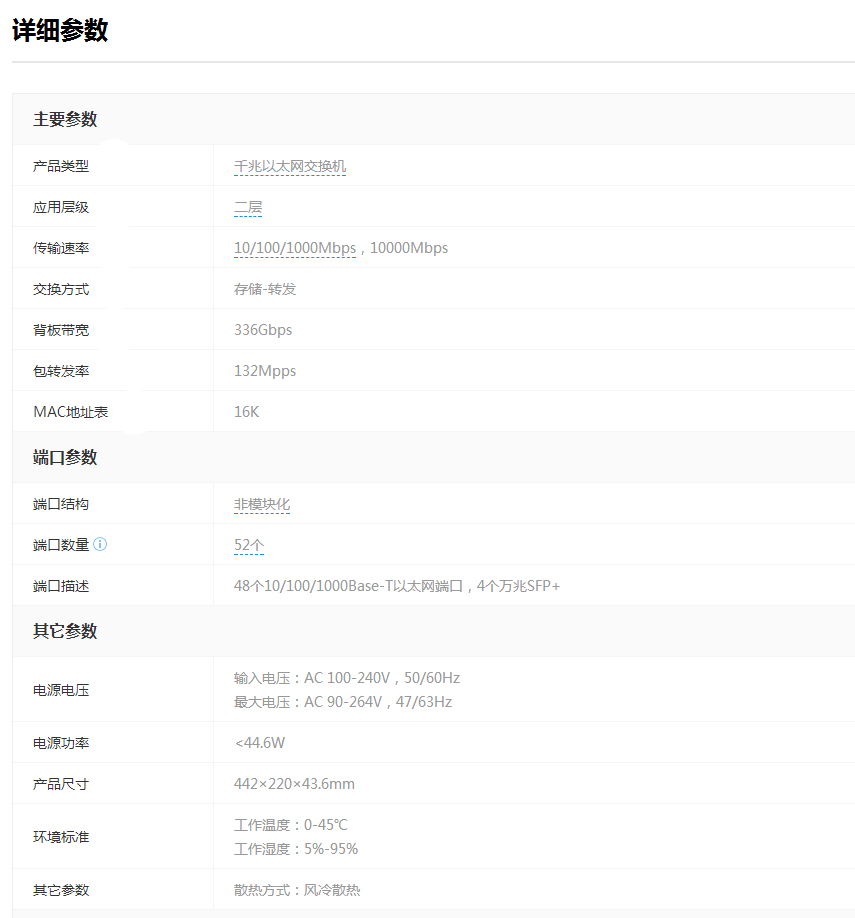Click the 442×220×43.6mm product size value
Screen dimensions: 855x918
click(294, 784)
